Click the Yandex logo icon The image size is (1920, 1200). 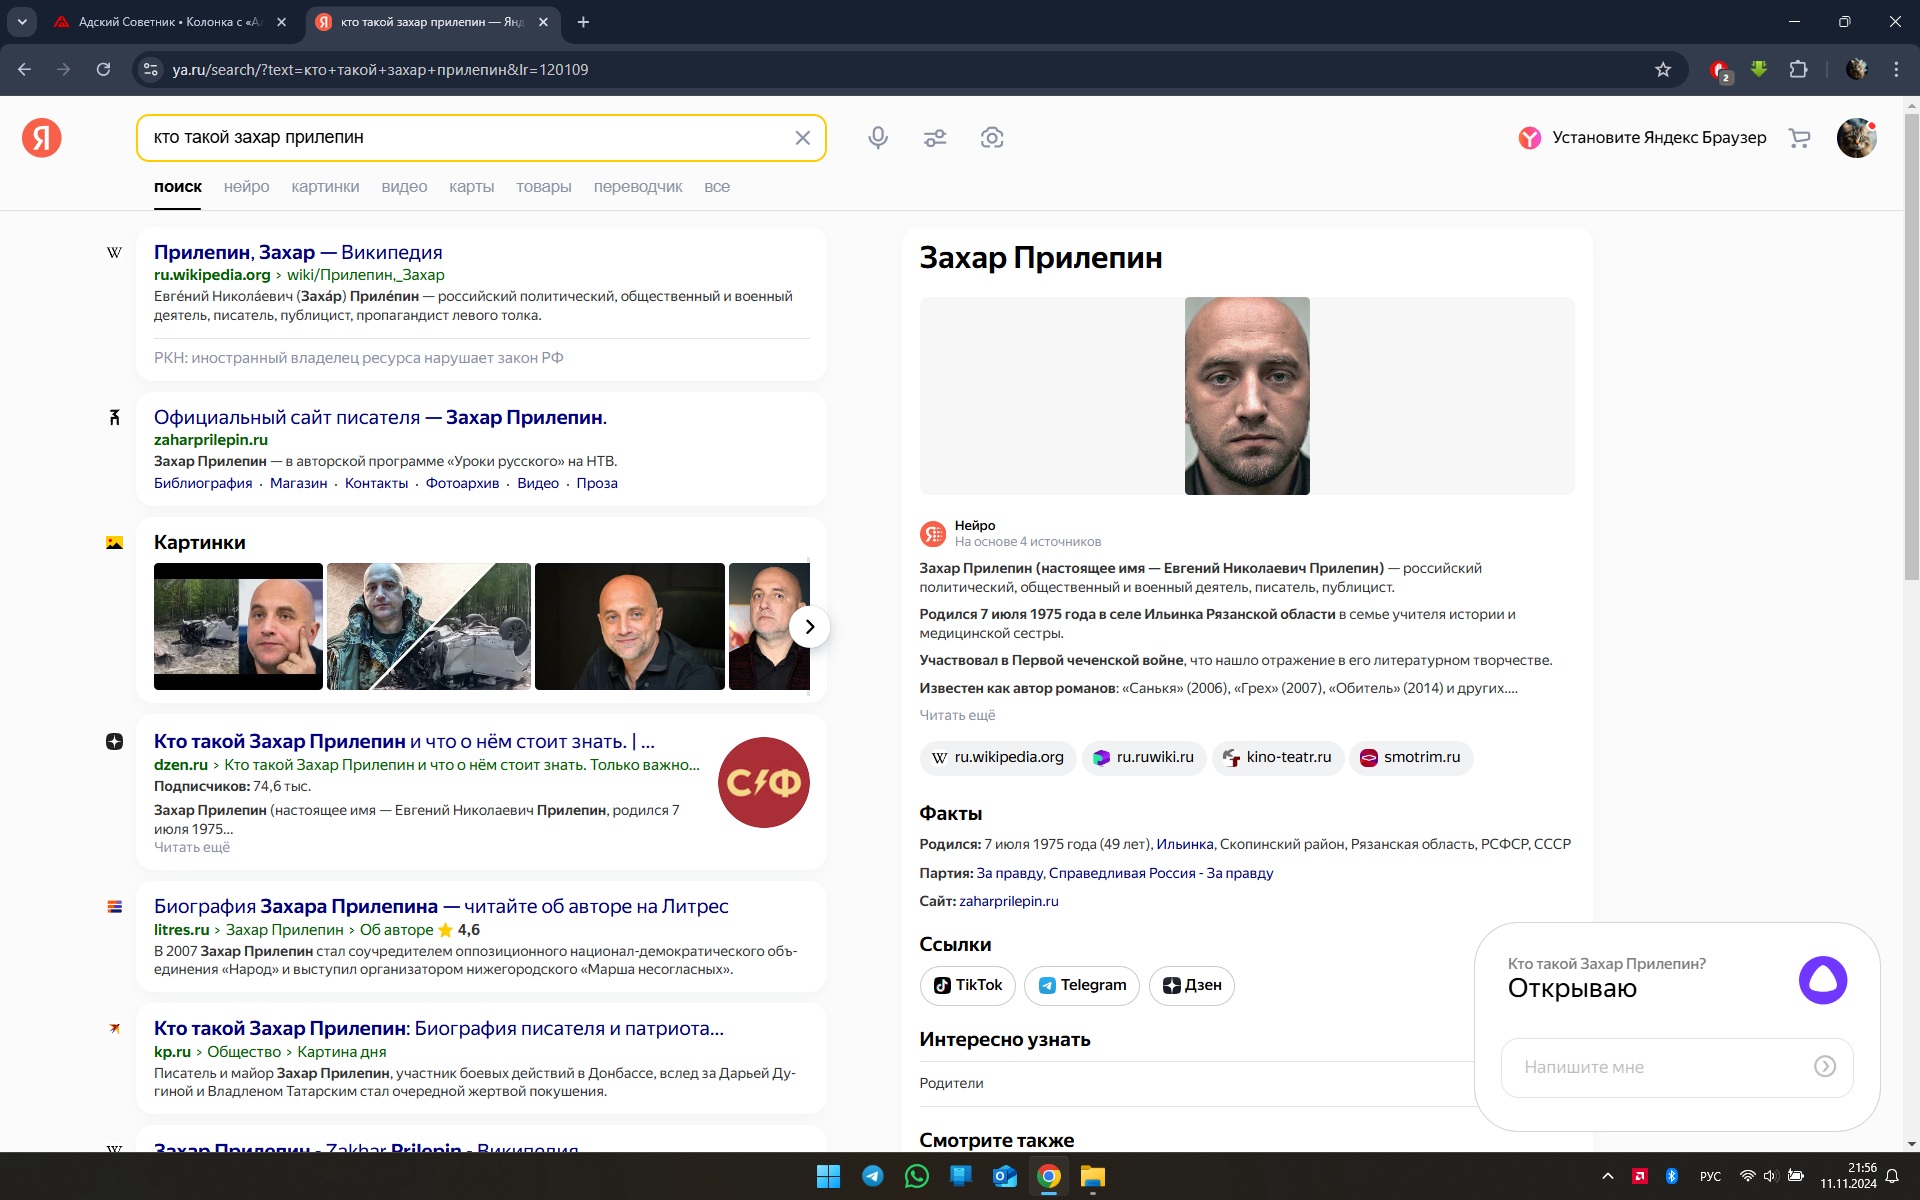pyautogui.click(x=42, y=138)
